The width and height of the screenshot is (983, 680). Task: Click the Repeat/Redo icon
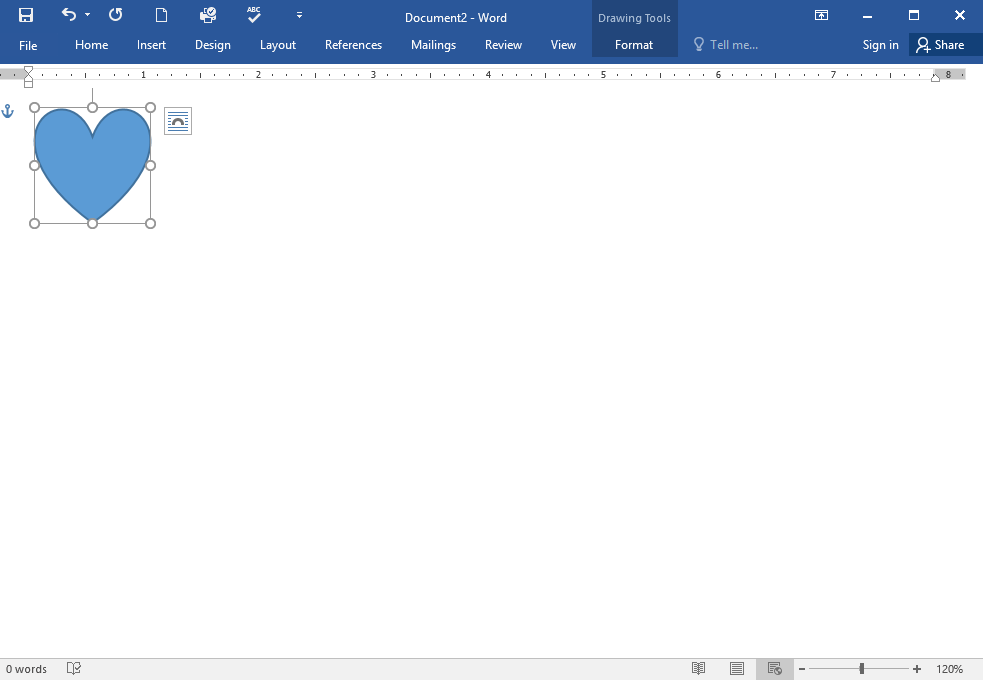[x=114, y=15]
